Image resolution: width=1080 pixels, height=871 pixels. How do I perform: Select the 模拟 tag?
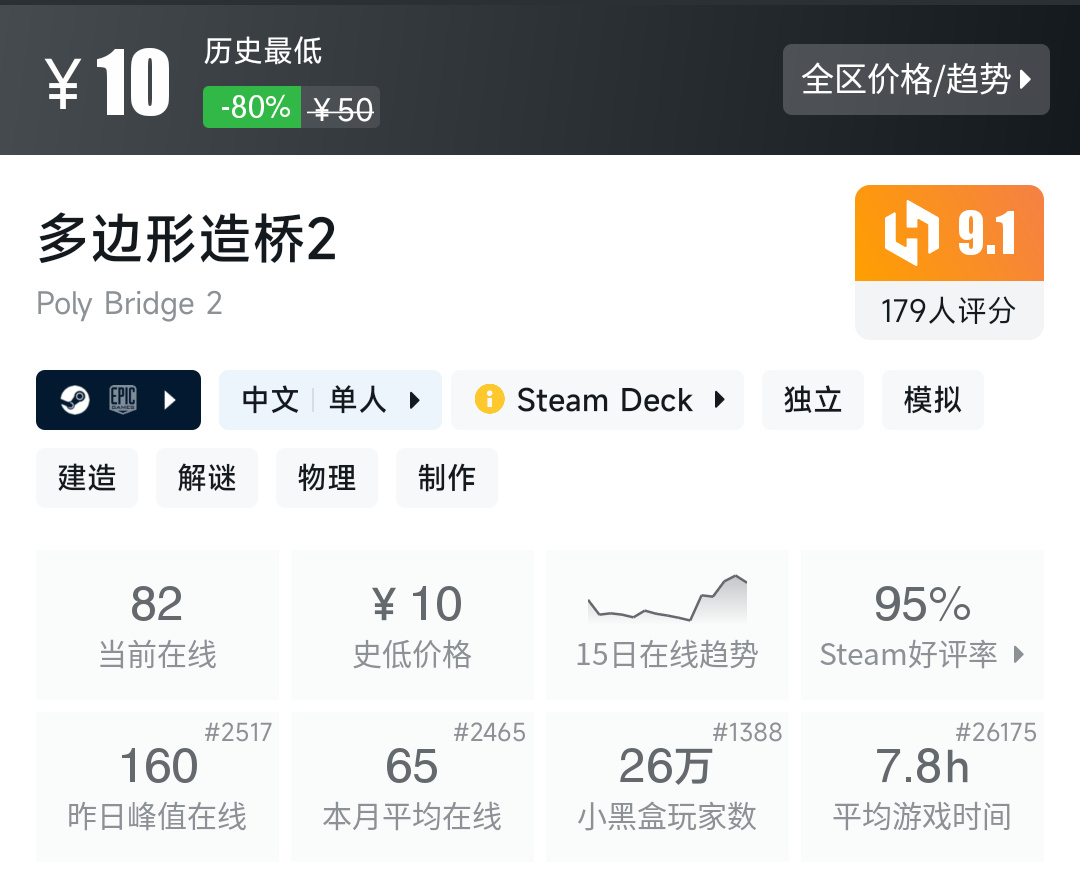932,400
